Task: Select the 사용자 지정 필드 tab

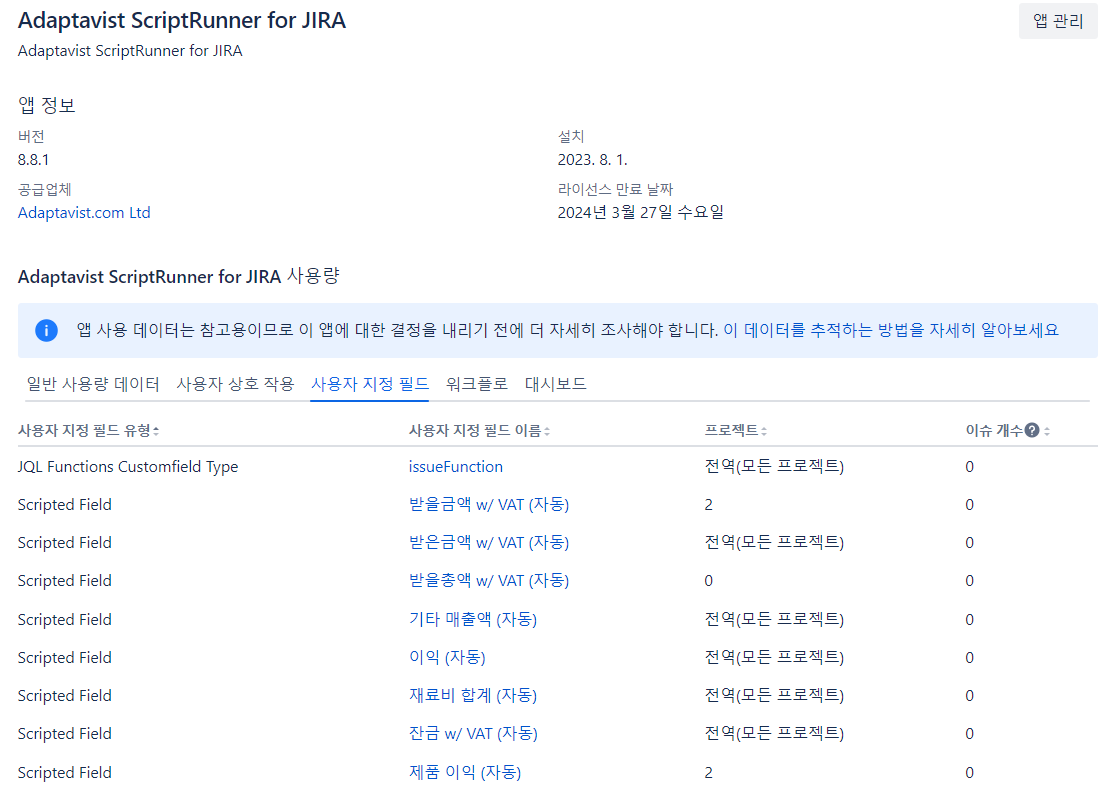Action: [x=370, y=384]
